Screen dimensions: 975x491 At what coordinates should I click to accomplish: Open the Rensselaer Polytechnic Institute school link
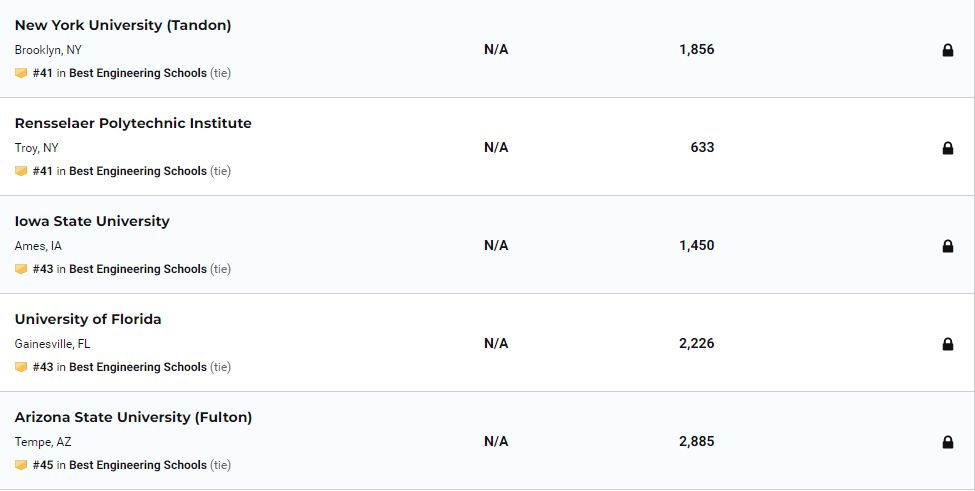click(133, 123)
